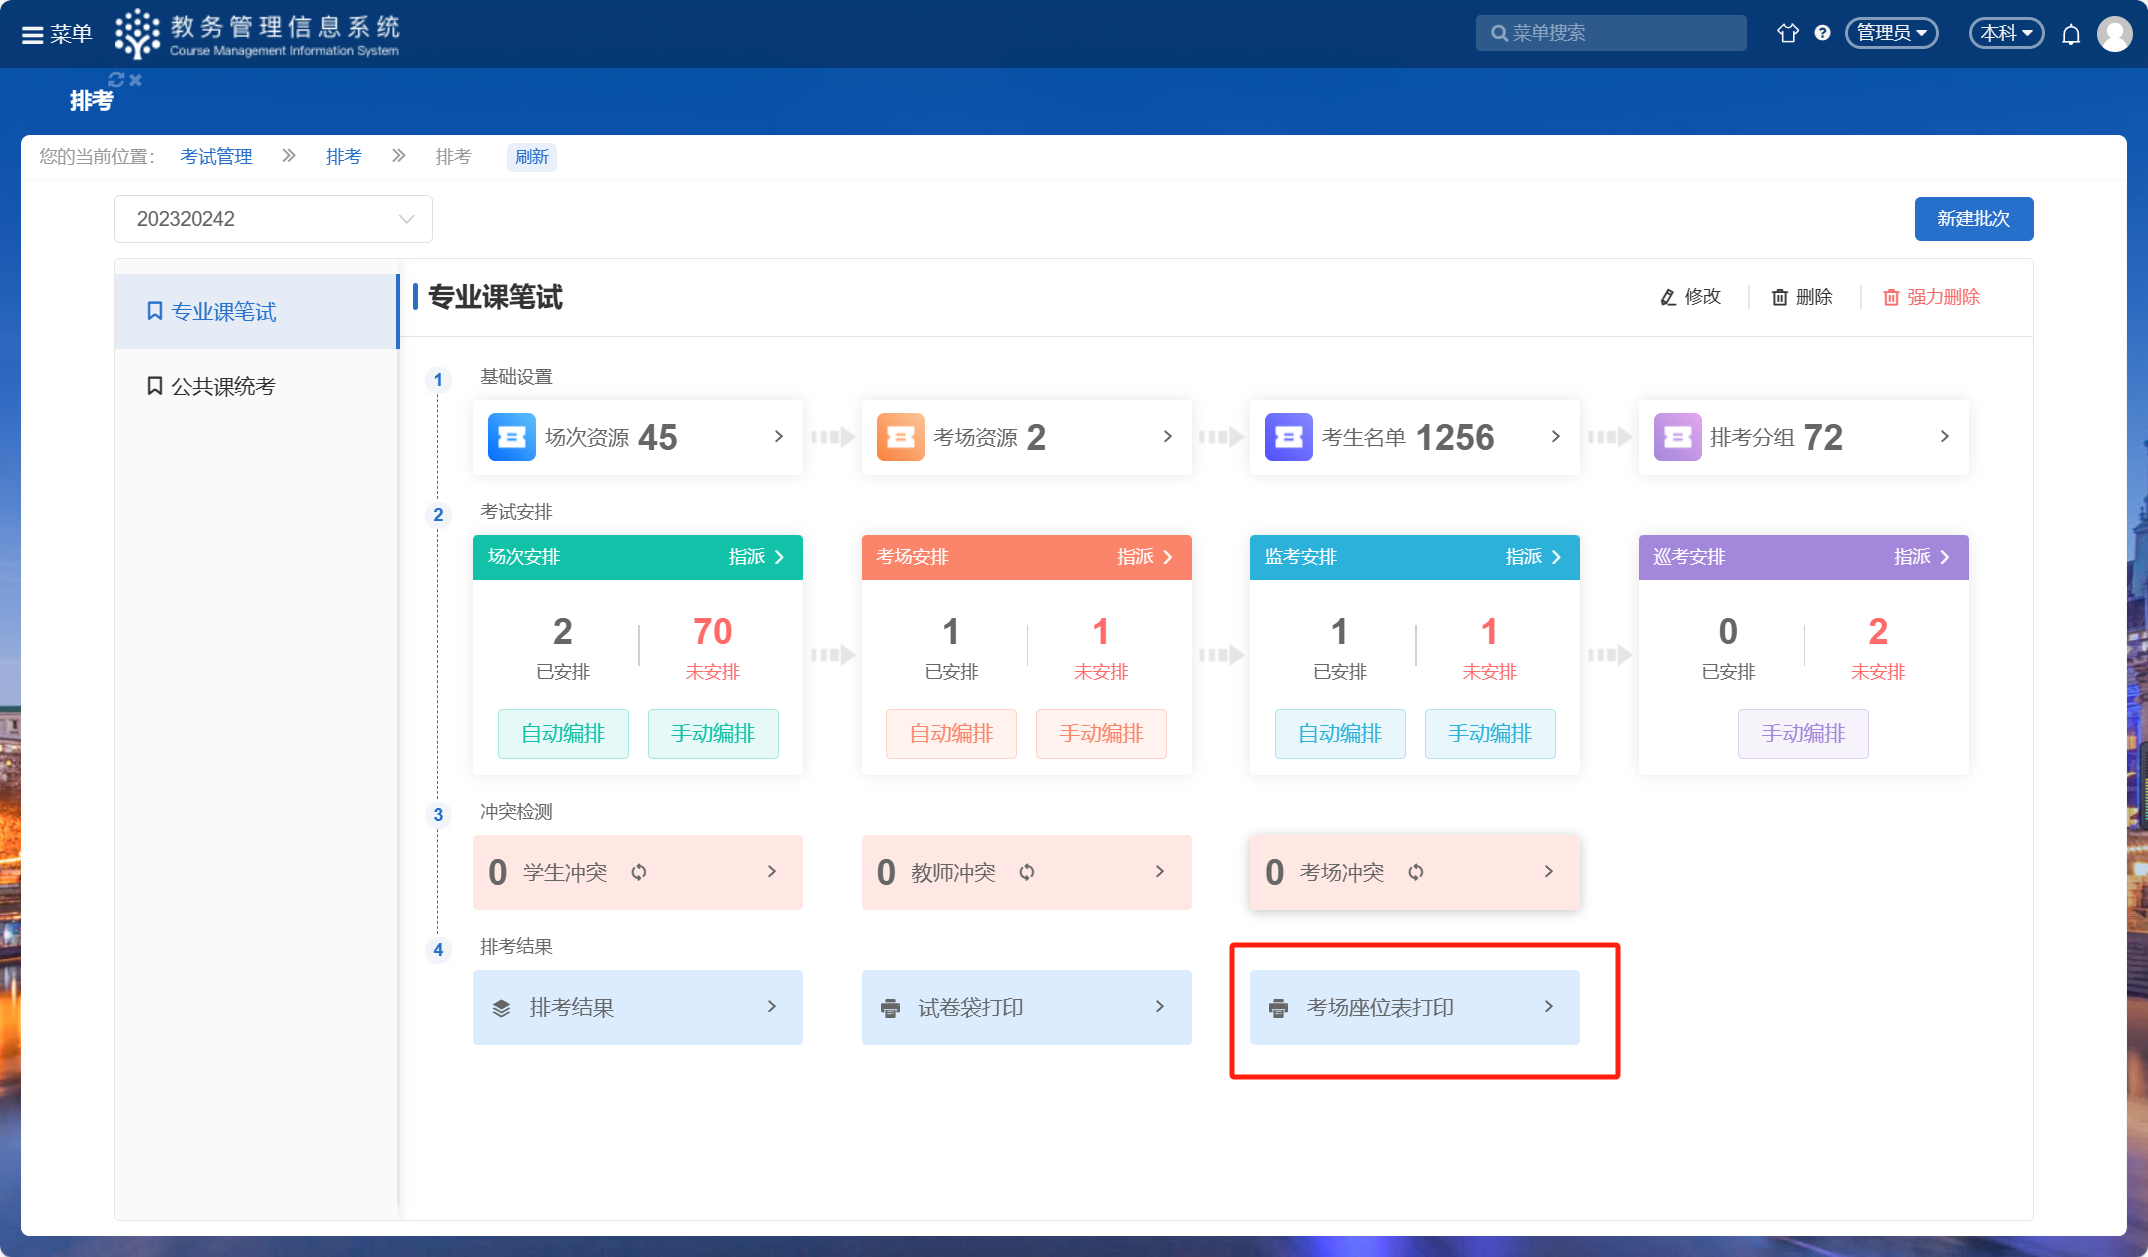Screen dimensions: 2148x1257
Task: Select 公共课统考 in sidebar
Action: [x=222, y=386]
